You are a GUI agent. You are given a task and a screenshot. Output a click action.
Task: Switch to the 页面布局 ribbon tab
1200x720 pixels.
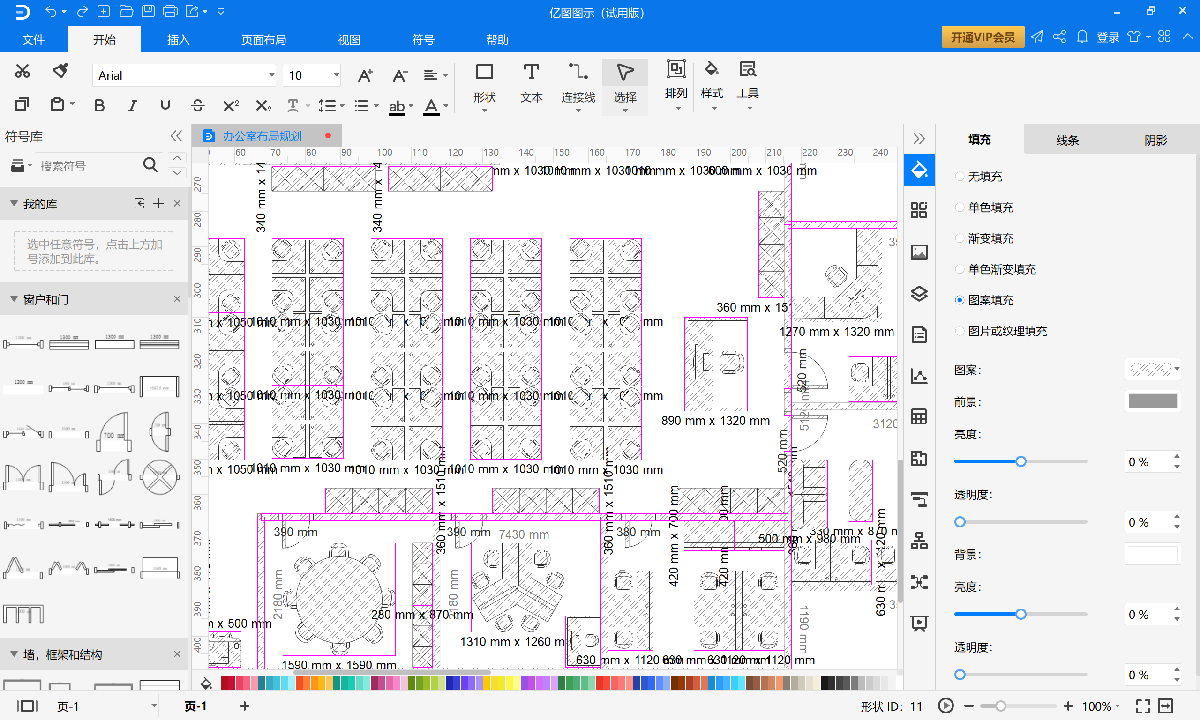[263, 40]
